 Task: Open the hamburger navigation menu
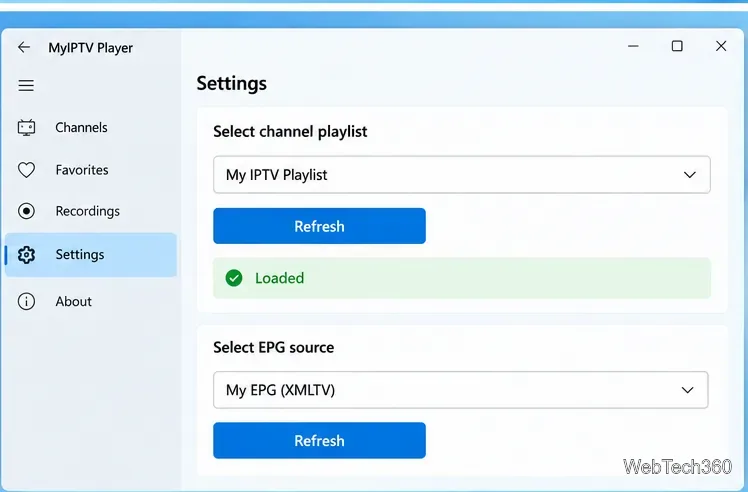[x=26, y=85]
